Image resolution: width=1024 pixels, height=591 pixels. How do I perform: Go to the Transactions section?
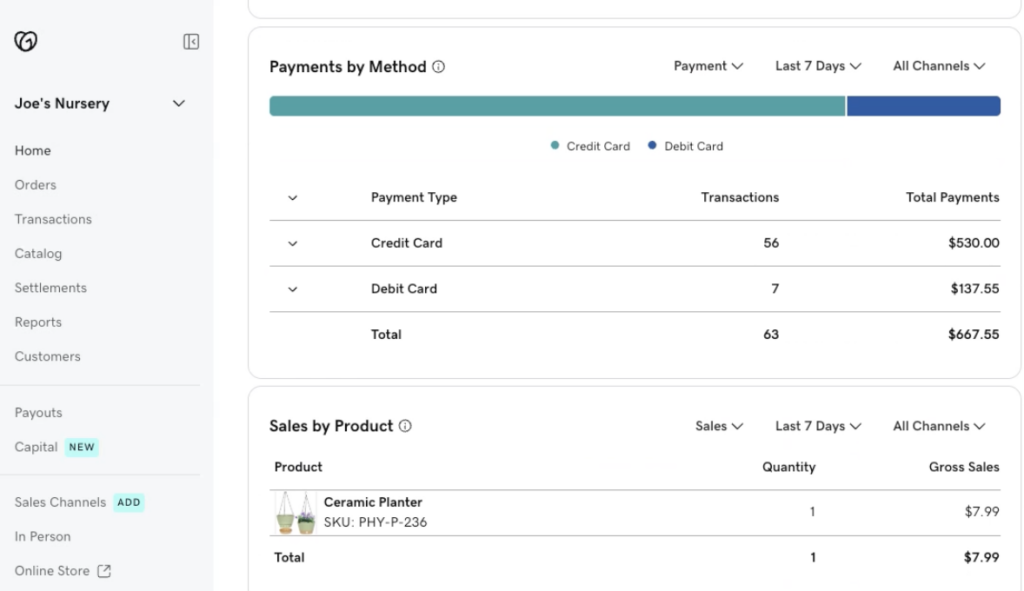53,219
